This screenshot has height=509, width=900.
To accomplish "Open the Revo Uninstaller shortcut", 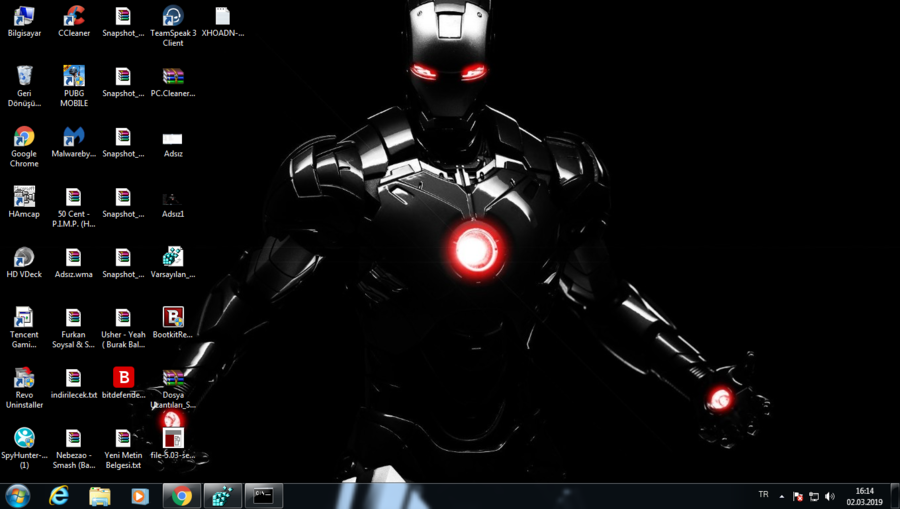I will [24, 388].
